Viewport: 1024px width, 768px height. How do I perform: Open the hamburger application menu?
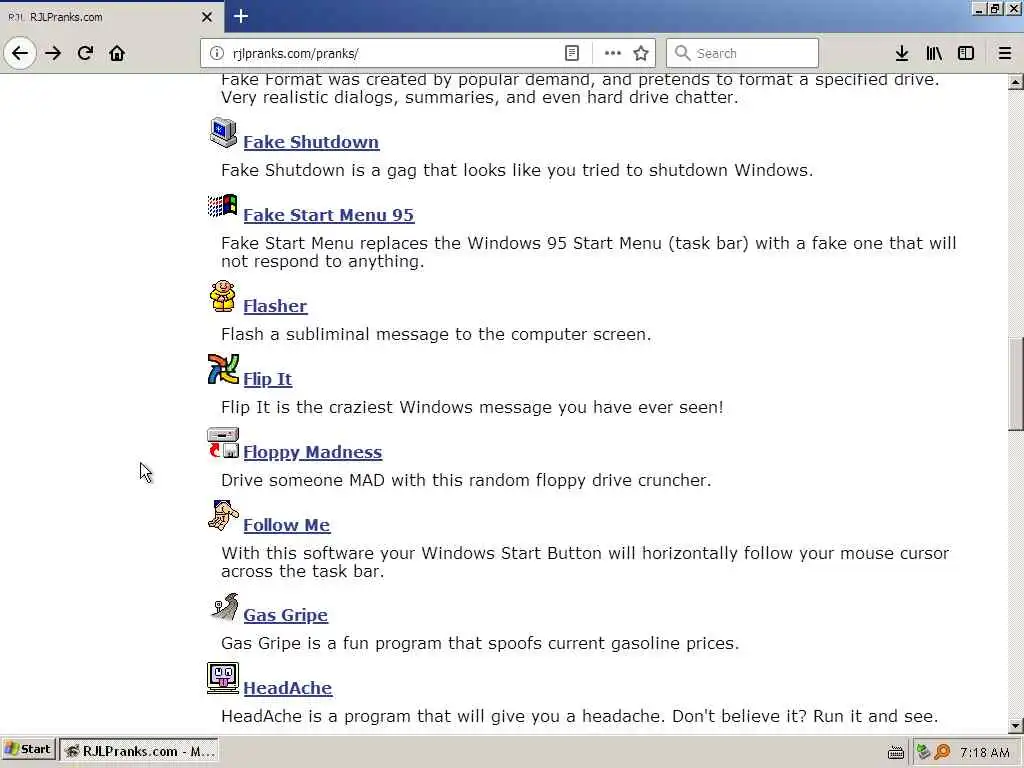(x=1005, y=54)
